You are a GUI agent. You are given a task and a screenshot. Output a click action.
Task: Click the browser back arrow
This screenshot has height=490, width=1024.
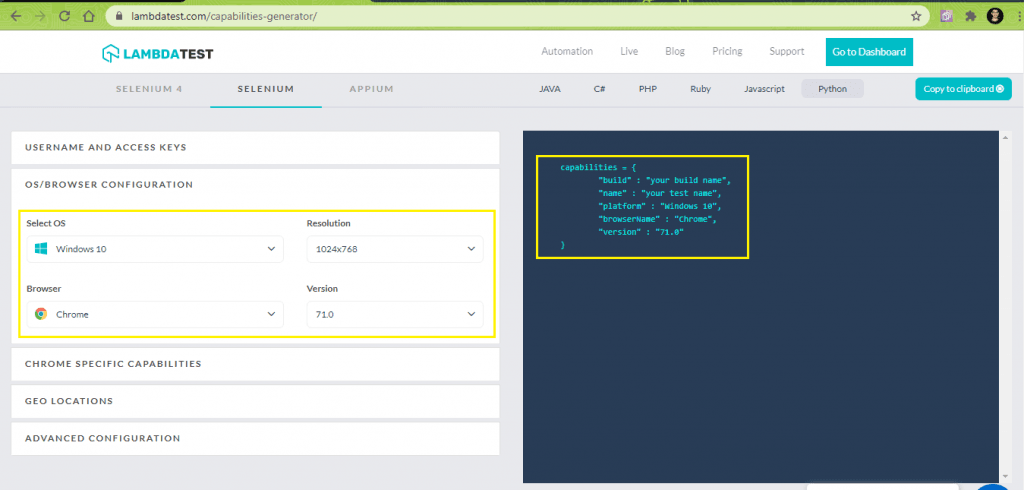pos(15,16)
